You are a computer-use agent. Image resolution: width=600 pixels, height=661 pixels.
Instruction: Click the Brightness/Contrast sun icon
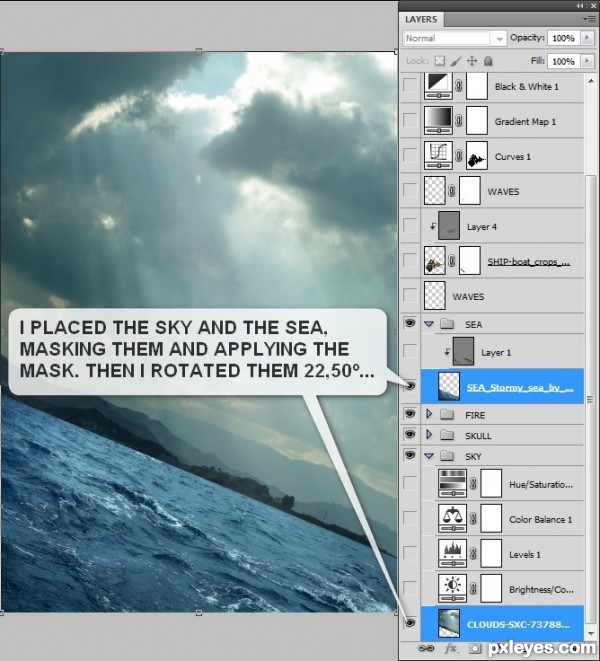click(x=452, y=588)
